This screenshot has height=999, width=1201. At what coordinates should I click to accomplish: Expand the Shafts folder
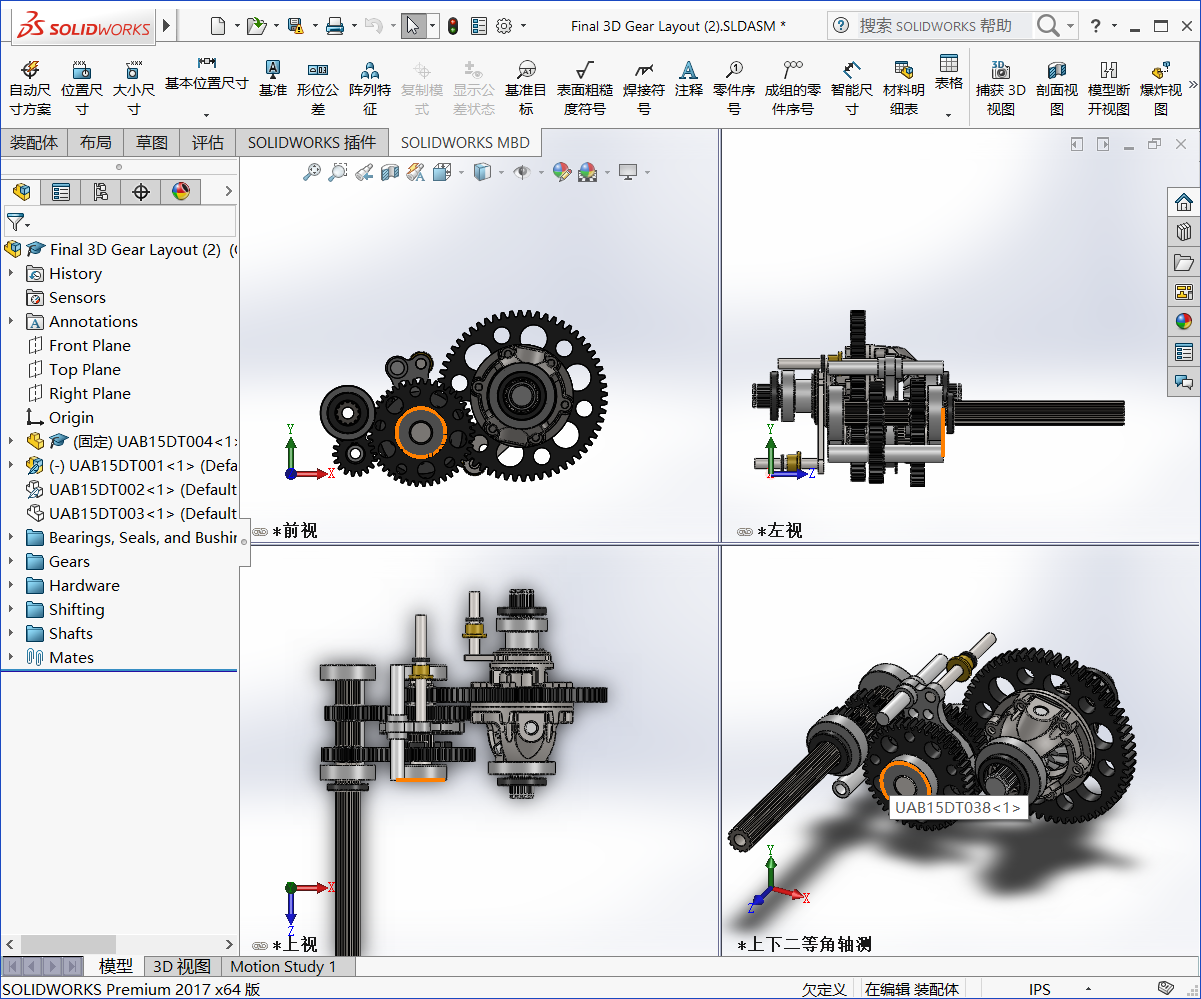tap(11, 633)
